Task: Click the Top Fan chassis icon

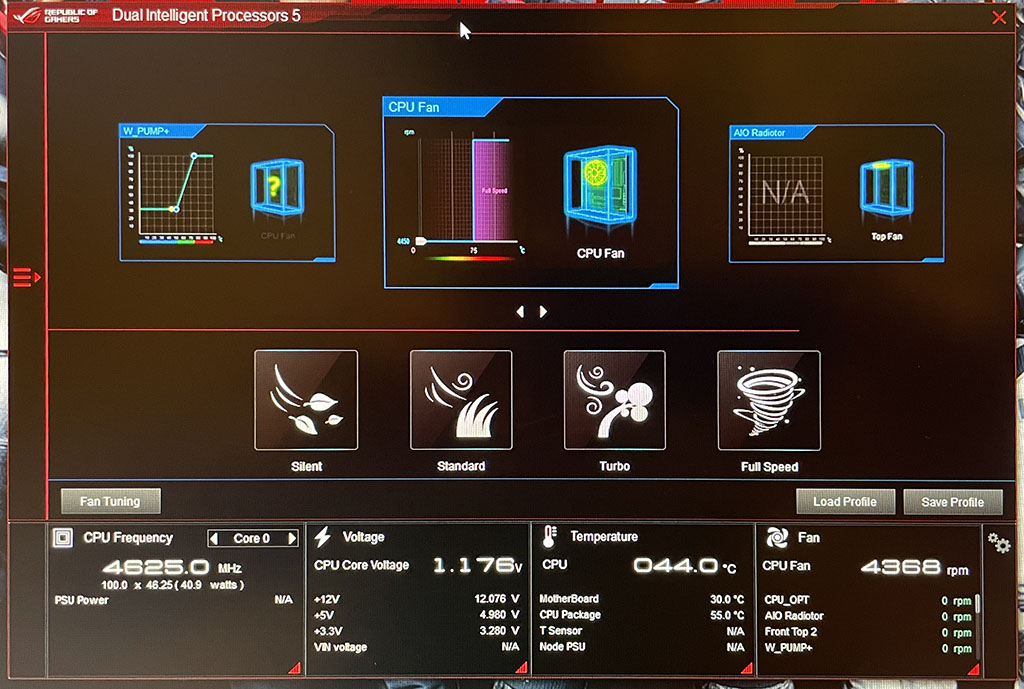Action: pos(886,188)
